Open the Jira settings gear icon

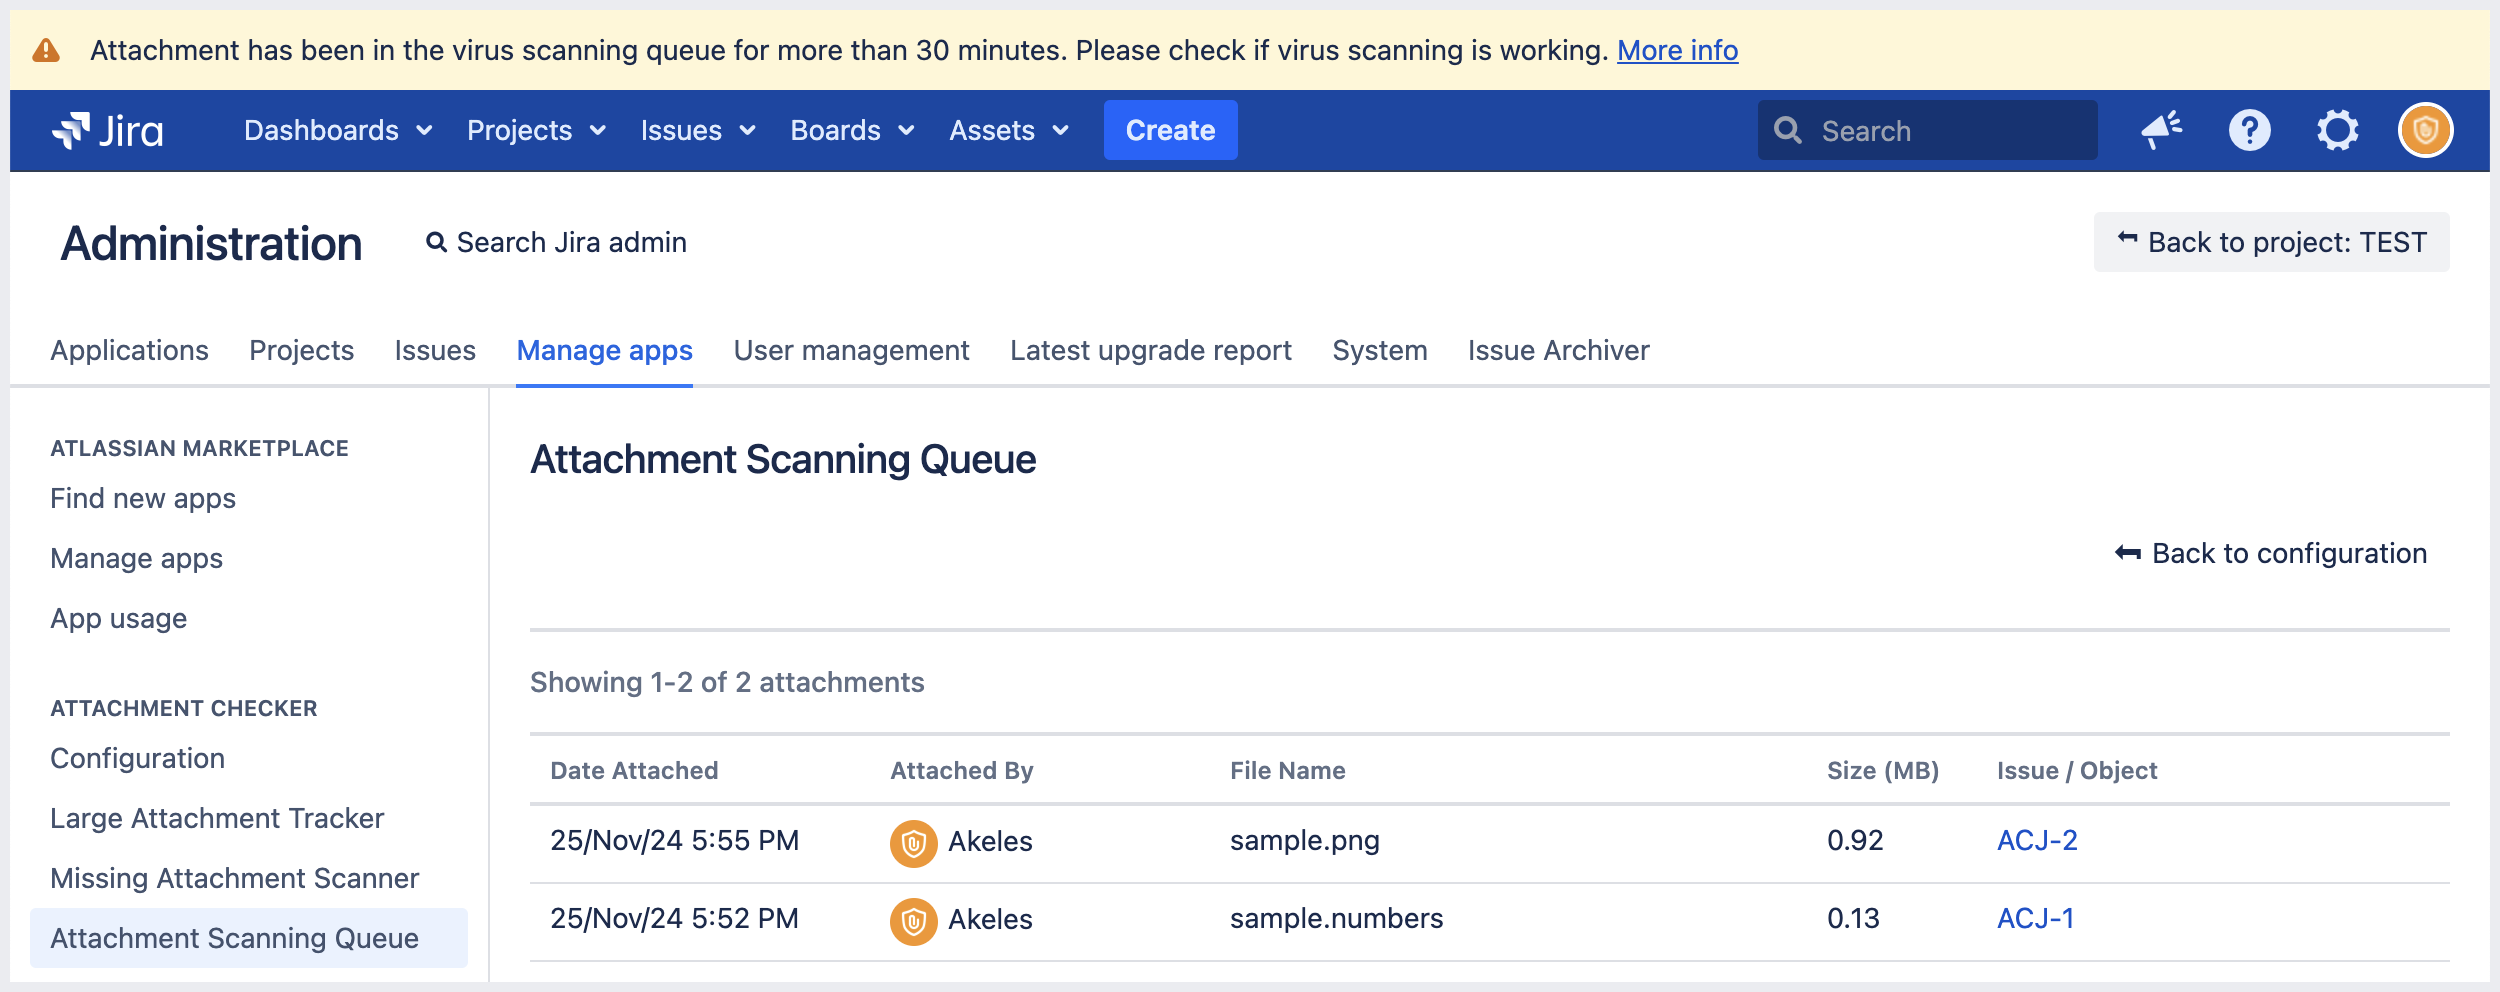click(2338, 129)
